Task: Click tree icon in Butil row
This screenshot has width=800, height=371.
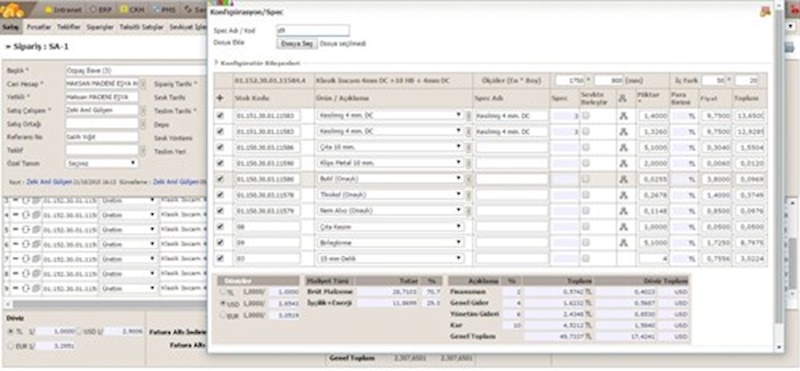Action: point(623,179)
